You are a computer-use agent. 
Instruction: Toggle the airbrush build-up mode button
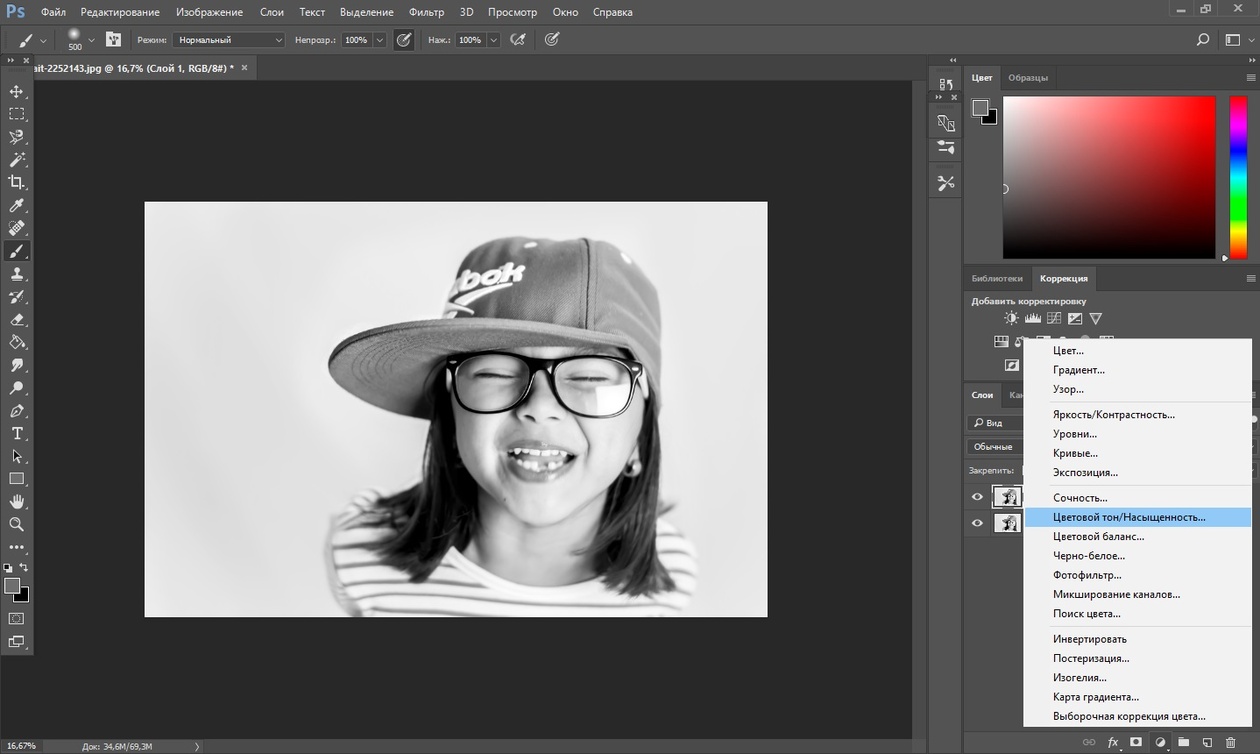click(x=518, y=40)
